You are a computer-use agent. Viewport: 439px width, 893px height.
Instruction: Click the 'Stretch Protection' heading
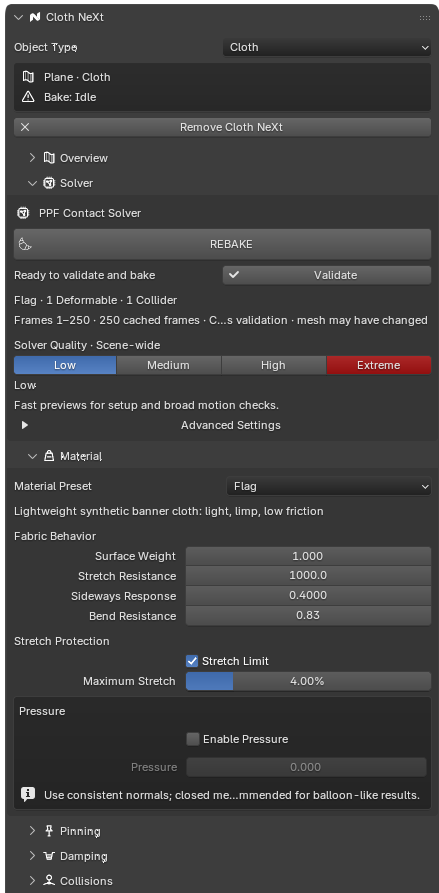(61, 641)
